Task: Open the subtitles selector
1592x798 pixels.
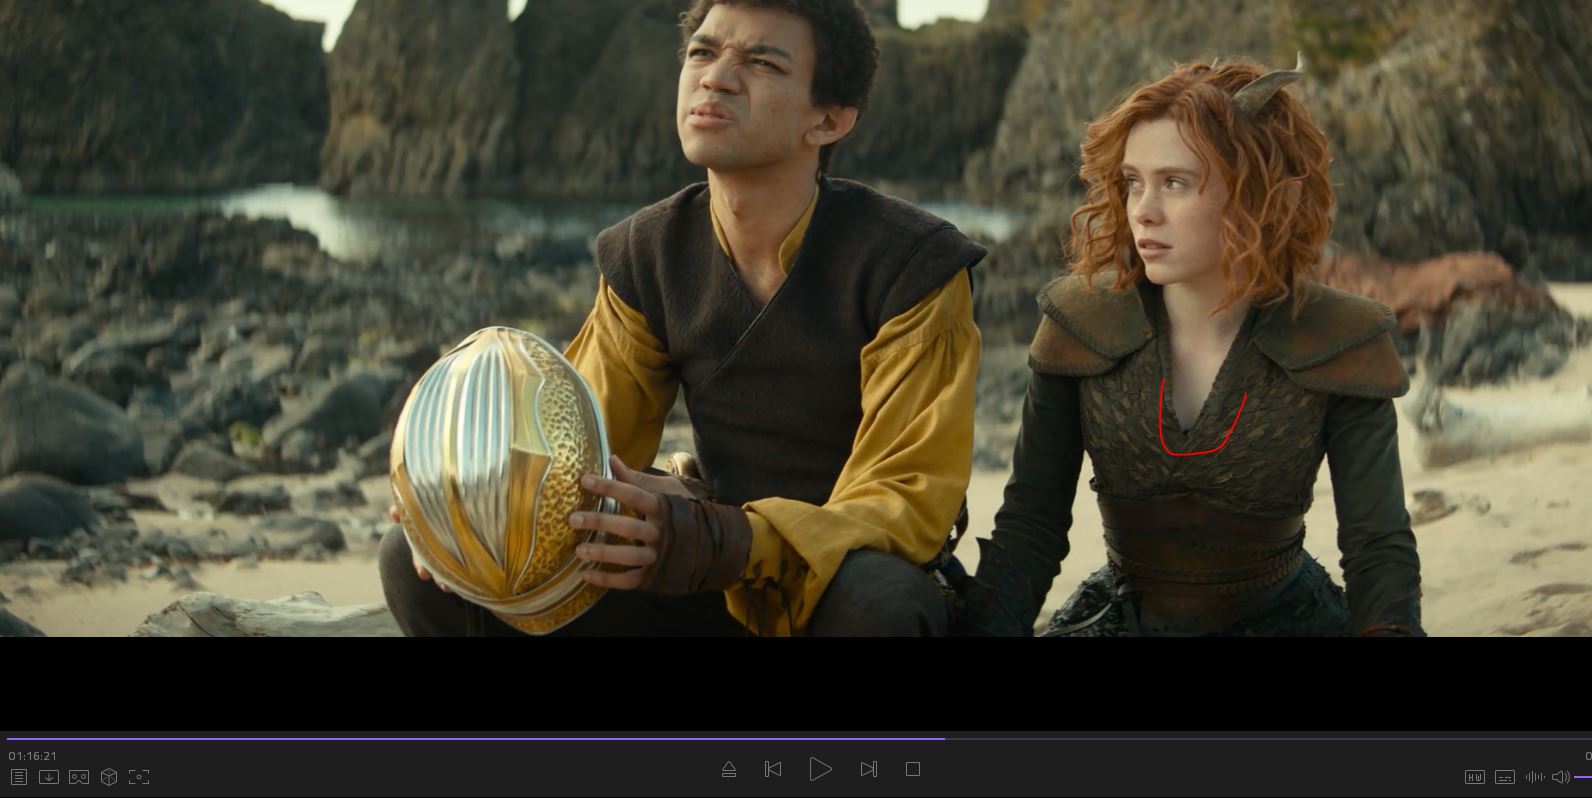Action: [x=1504, y=777]
